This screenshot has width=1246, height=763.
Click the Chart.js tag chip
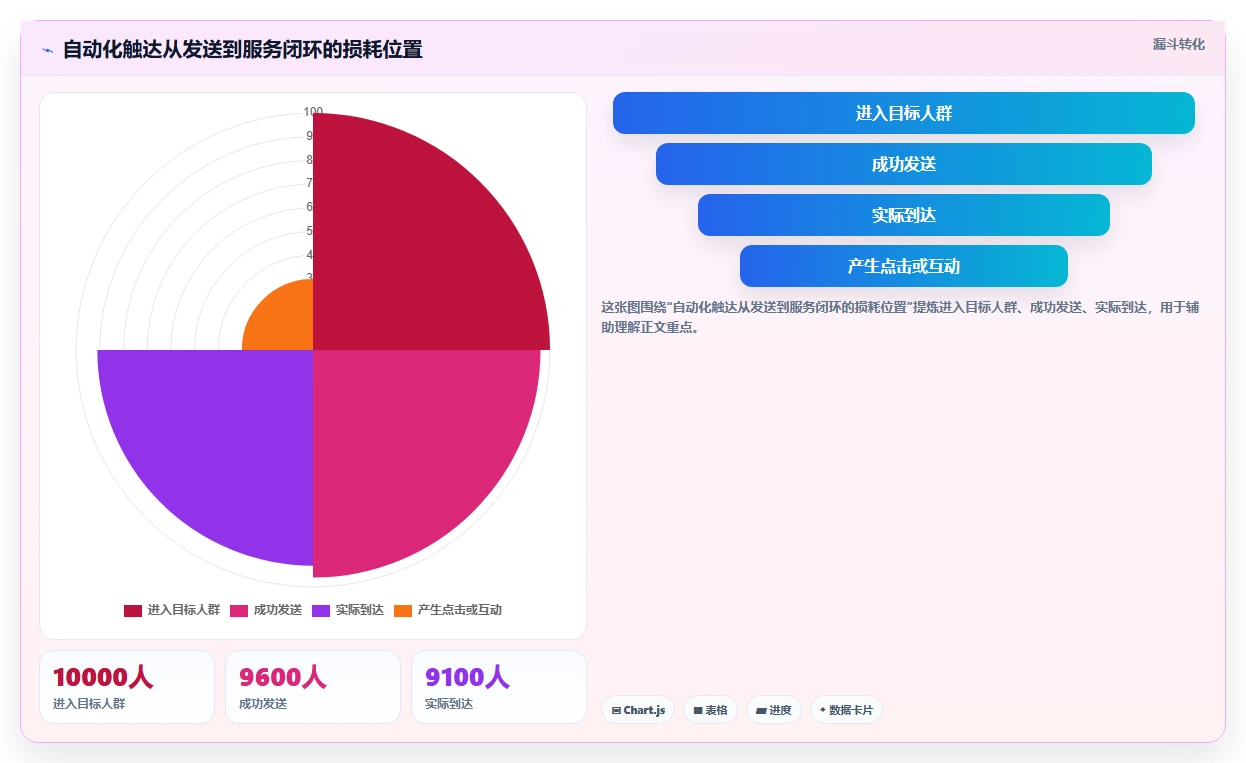click(x=638, y=710)
